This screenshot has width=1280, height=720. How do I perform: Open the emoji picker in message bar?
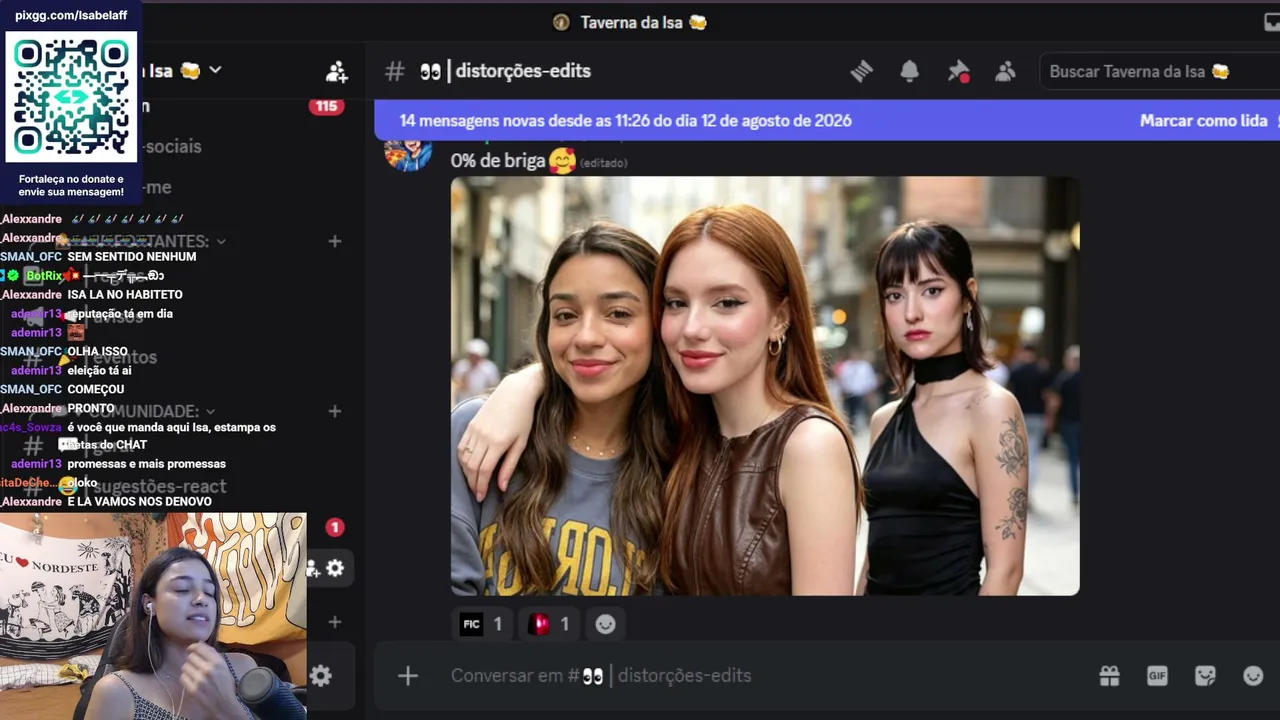pyautogui.click(x=1253, y=676)
